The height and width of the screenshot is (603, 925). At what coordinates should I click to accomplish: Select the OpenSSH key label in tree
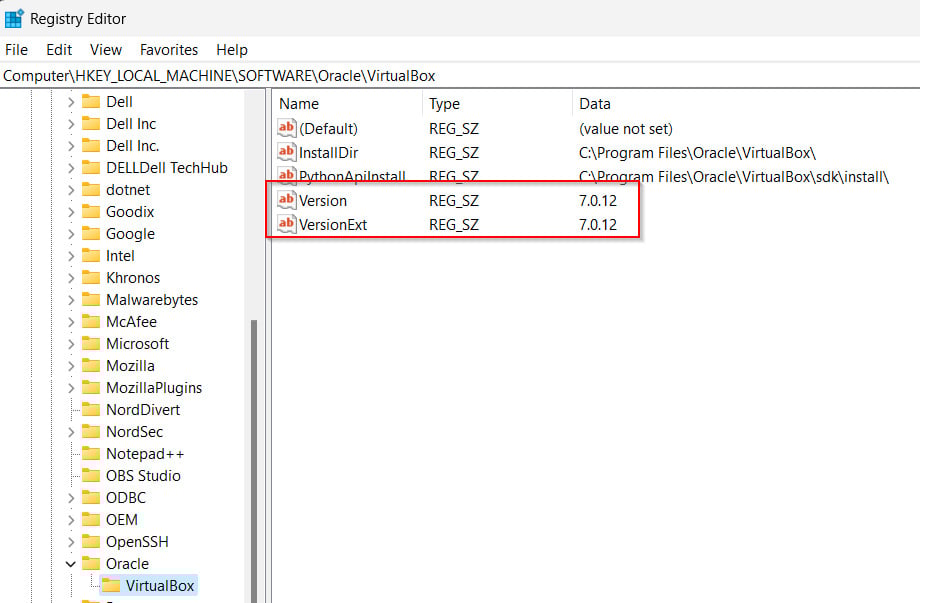(137, 542)
